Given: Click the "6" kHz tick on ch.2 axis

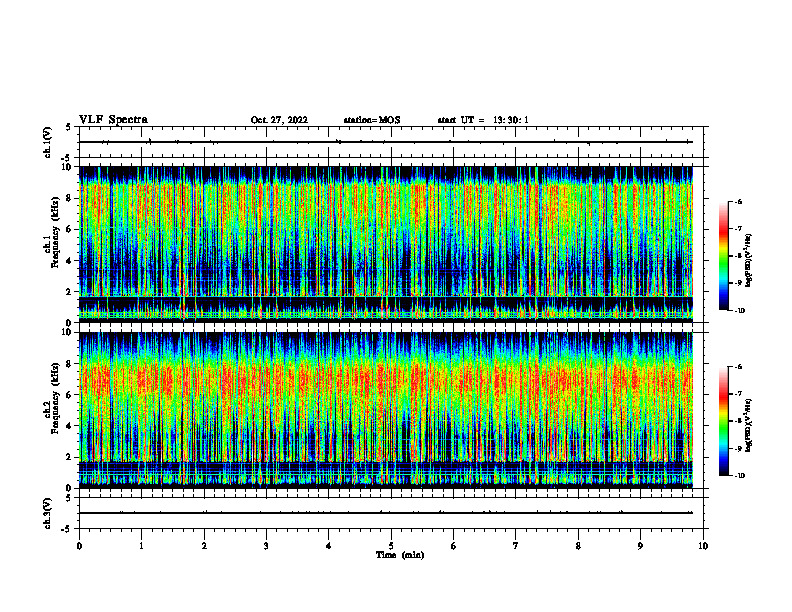Looking at the screenshot, I should pyautogui.click(x=70, y=394).
